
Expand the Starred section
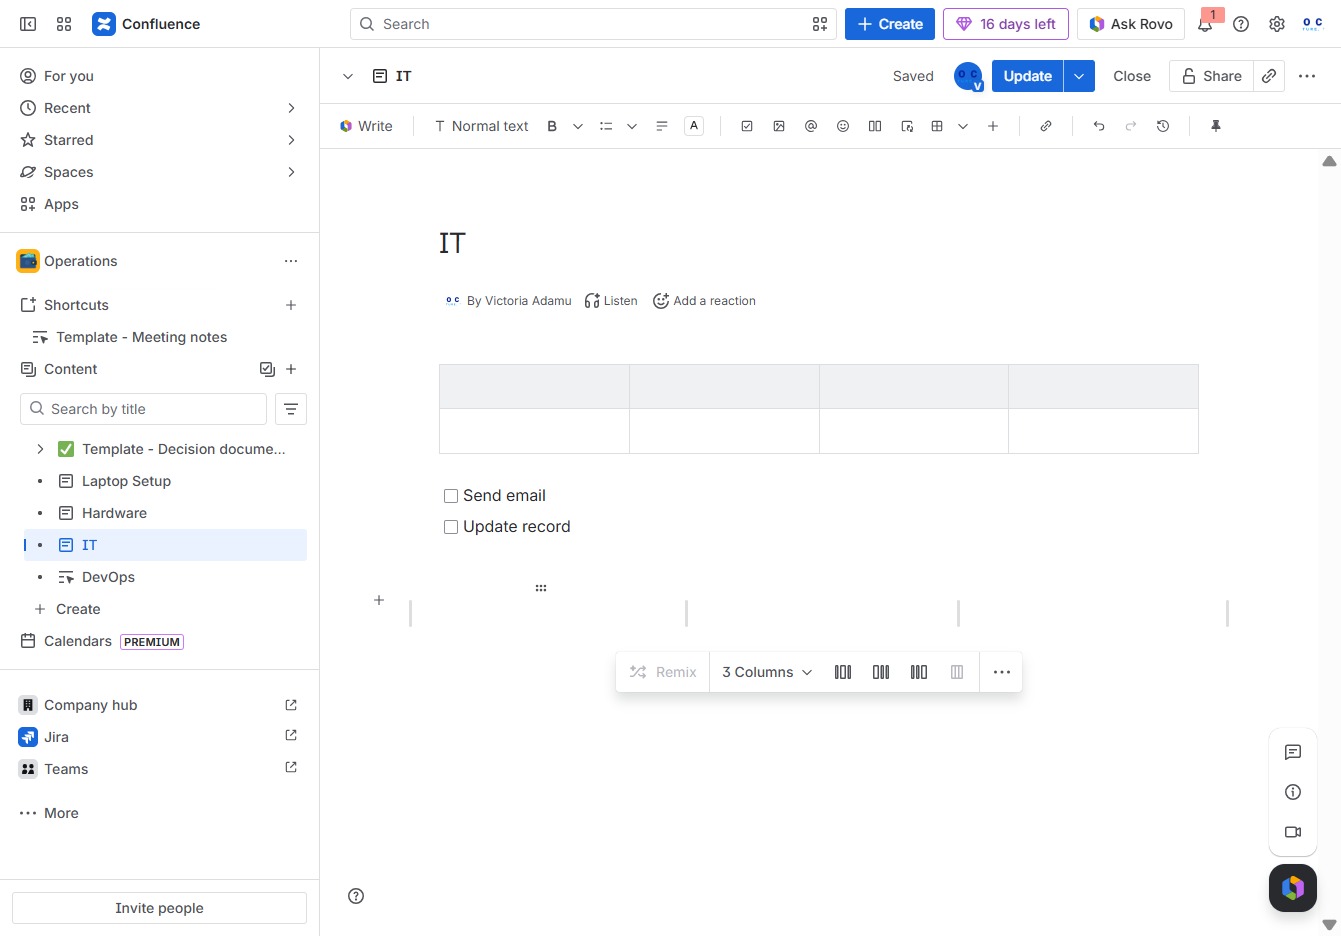coord(291,140)
